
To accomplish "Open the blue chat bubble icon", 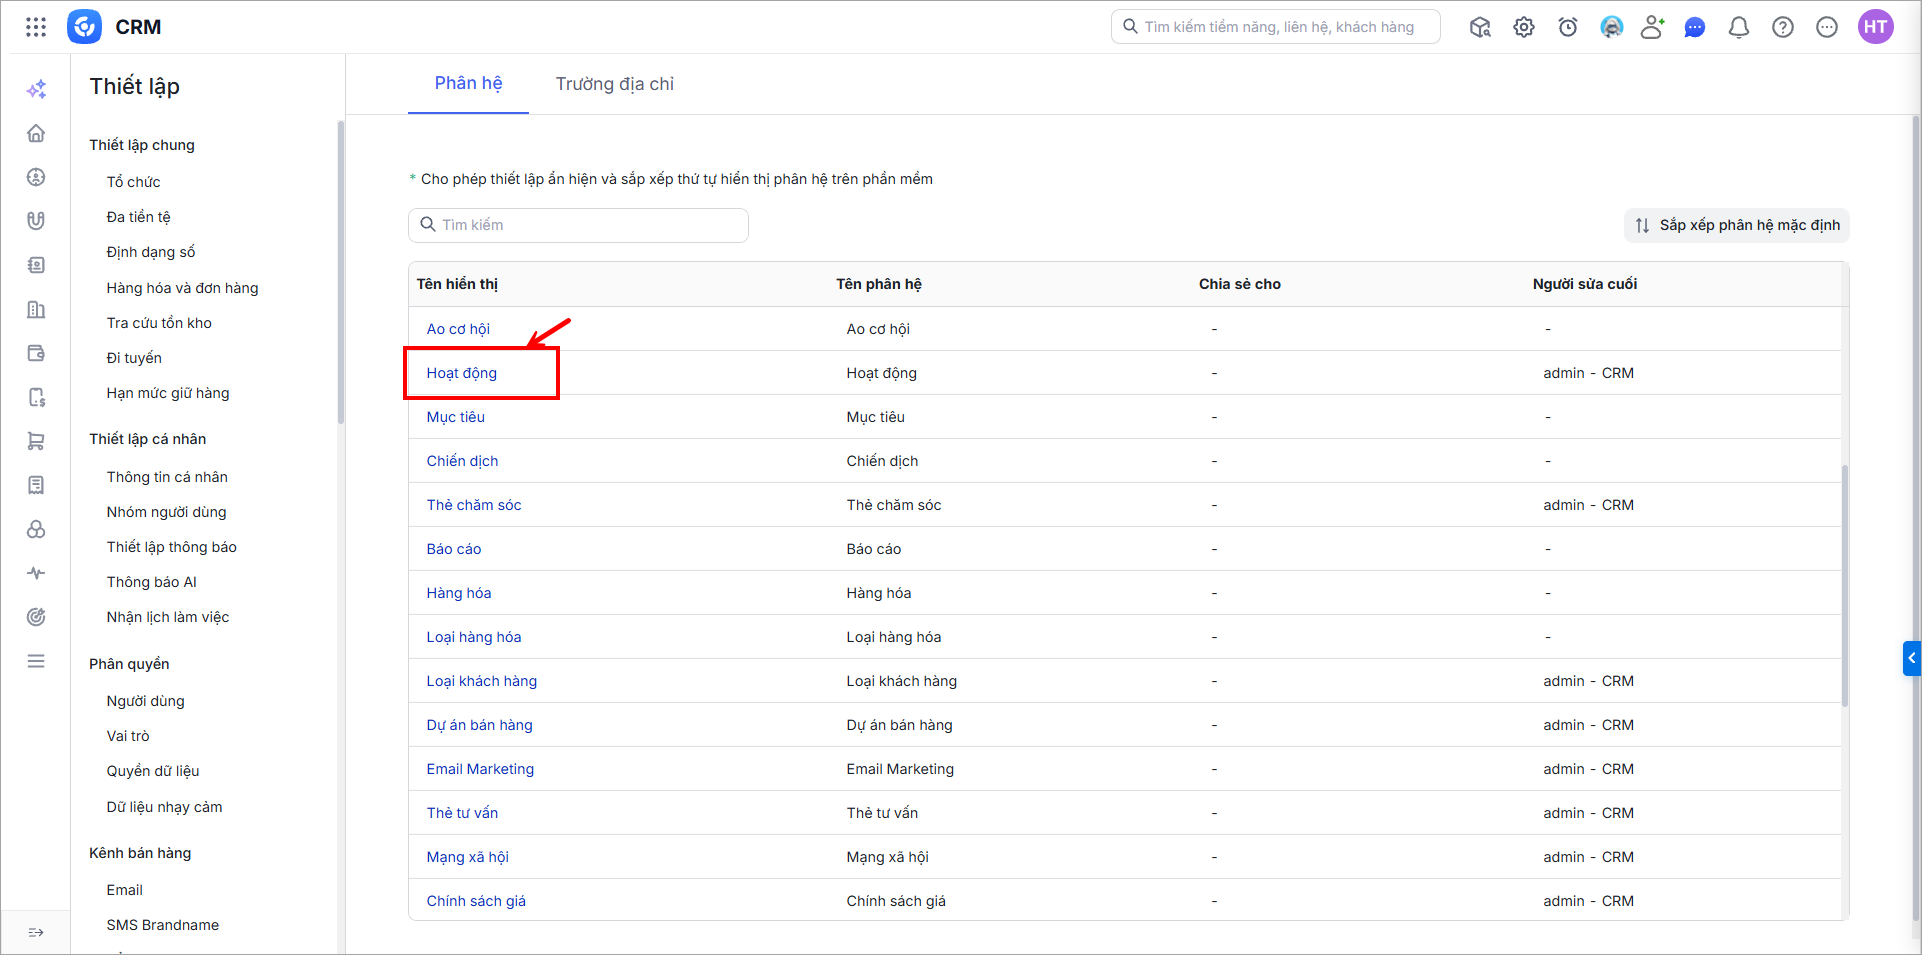I will click(1695, 27).
